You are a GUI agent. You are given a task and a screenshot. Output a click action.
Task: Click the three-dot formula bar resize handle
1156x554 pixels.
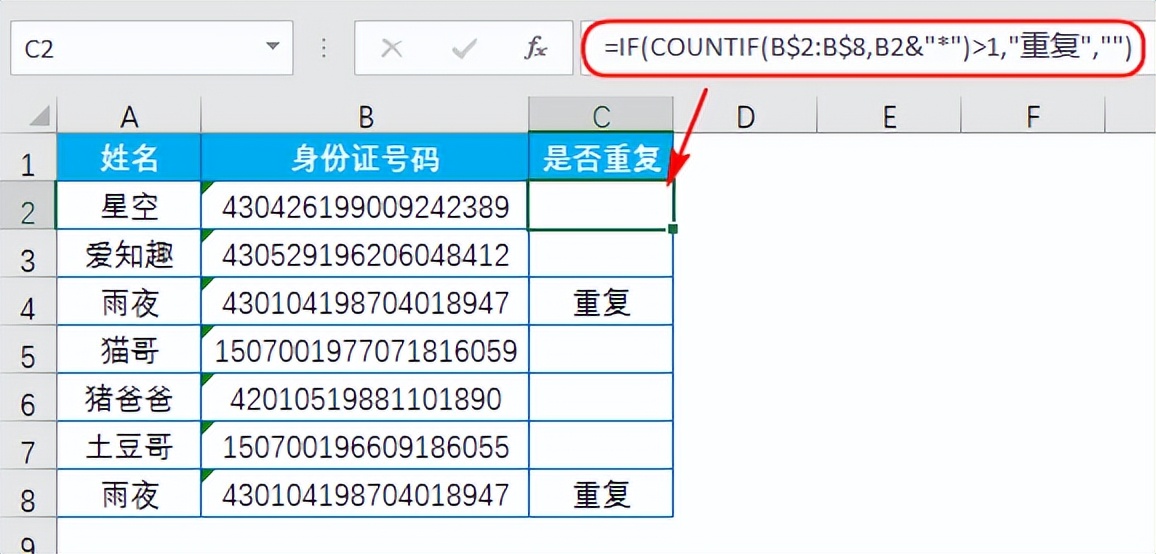tap(324, 48)
